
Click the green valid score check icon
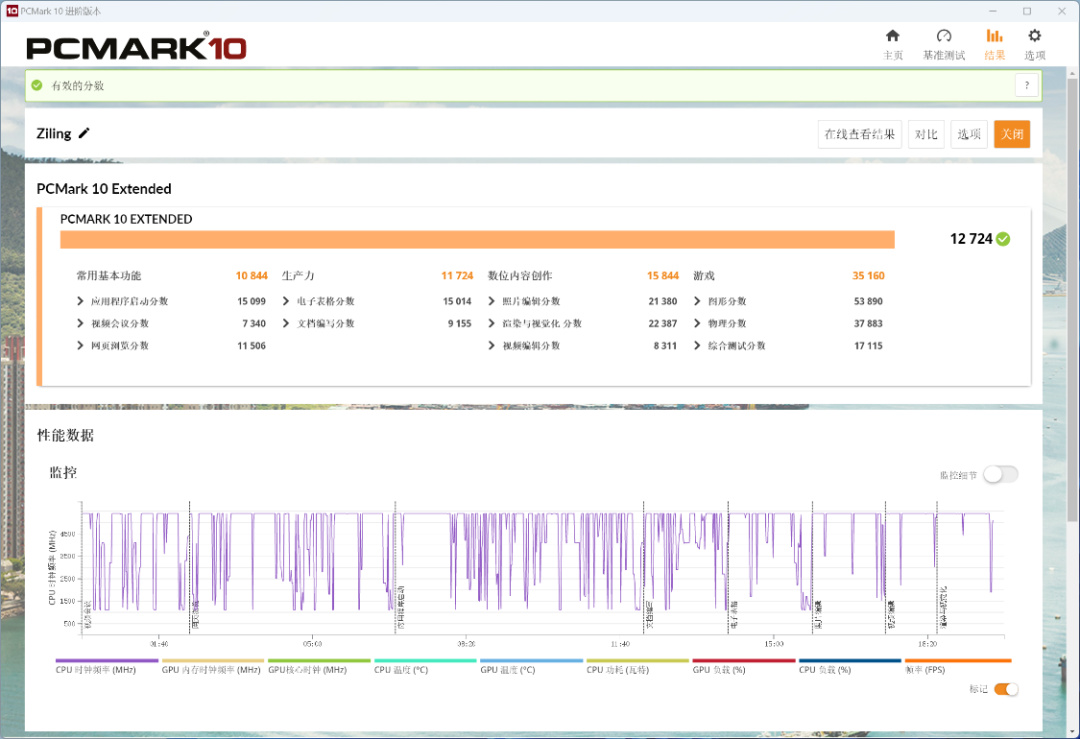pos(37,85)
